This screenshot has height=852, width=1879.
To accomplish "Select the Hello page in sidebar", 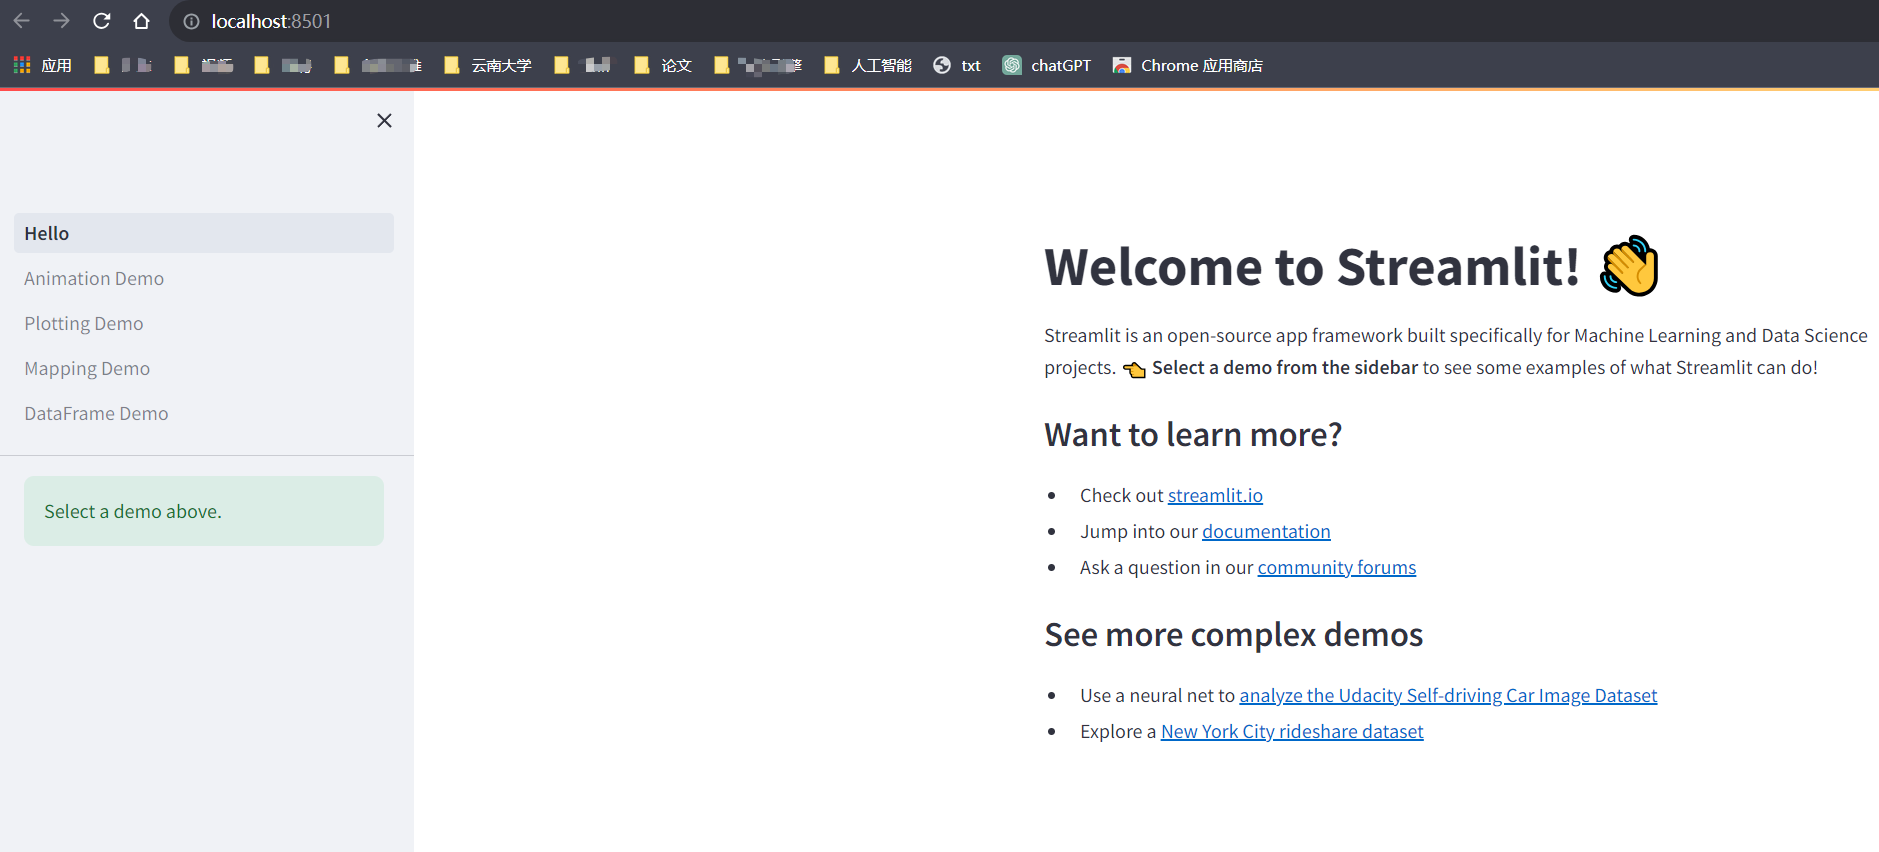I will (x=204, y=233).
